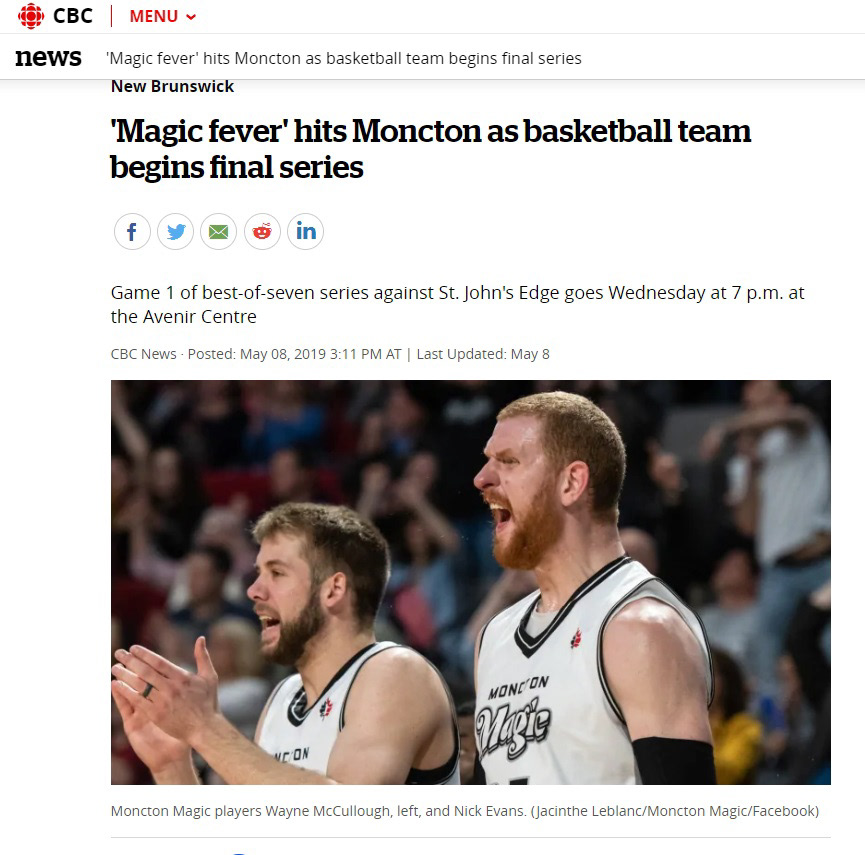Click the article title in sticky header

[344, 58]
